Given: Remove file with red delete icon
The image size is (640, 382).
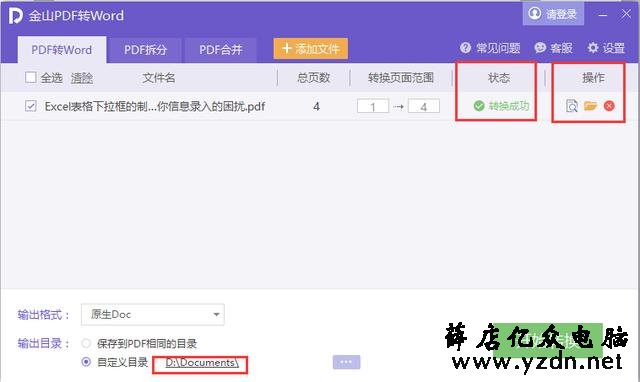Looking at the screenshot, I should point(609,106).
